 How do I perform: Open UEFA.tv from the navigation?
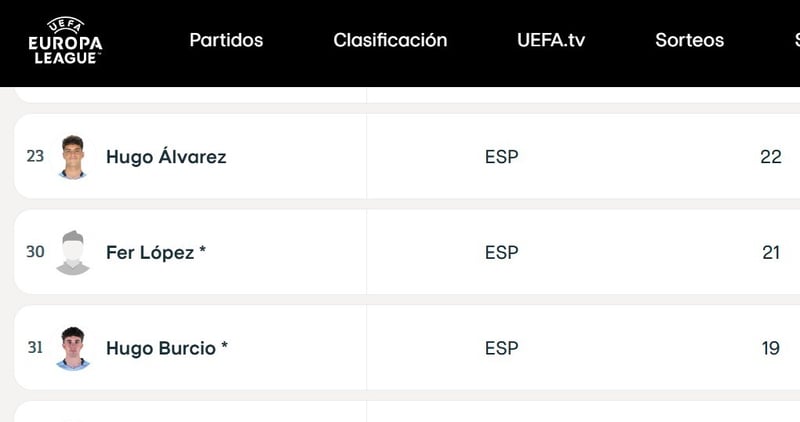(551, 40)
